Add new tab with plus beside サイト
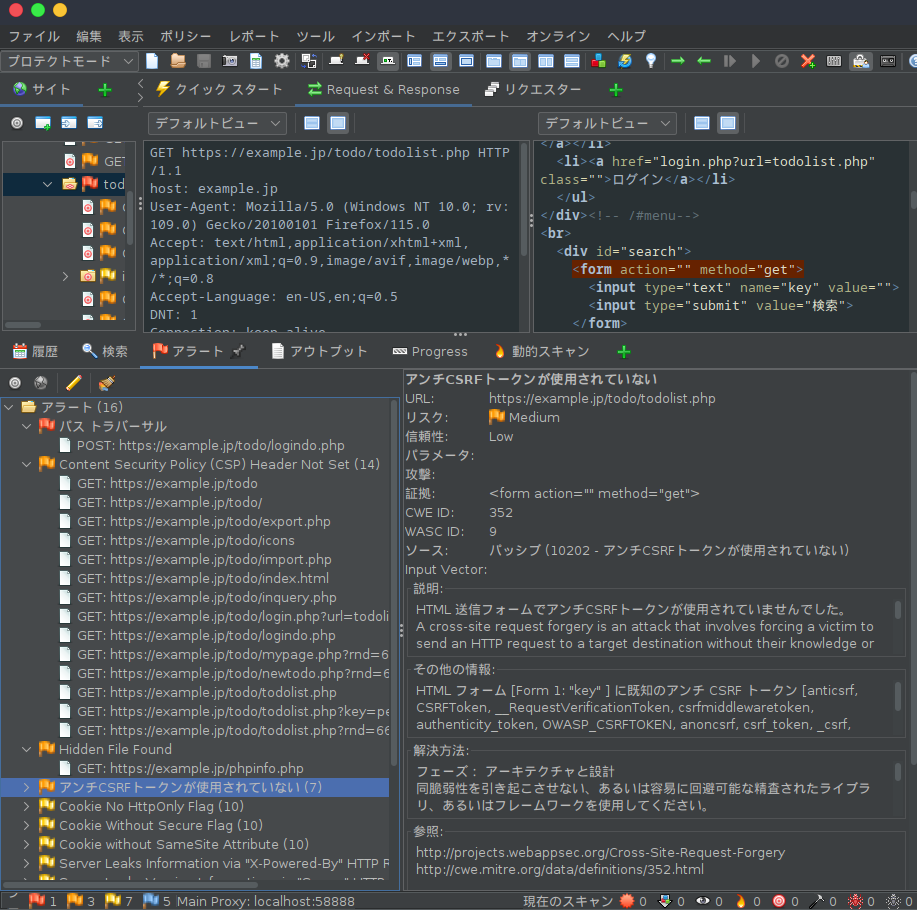917x910 pixels. tap(105, 90)
